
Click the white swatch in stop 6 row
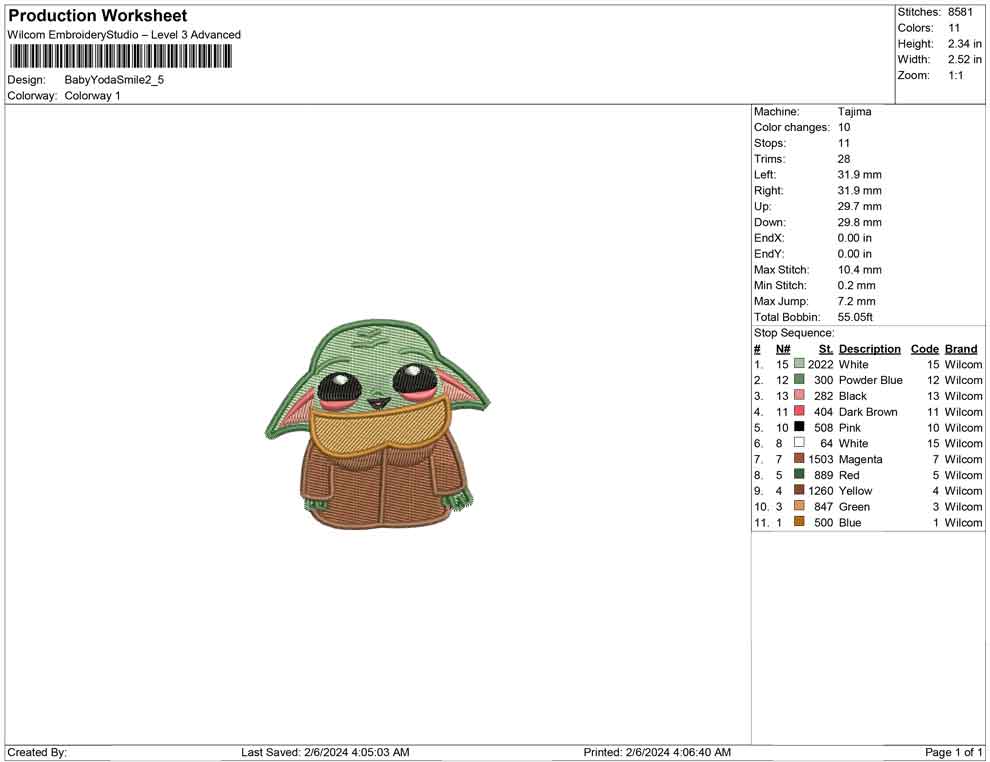point(799,443)
